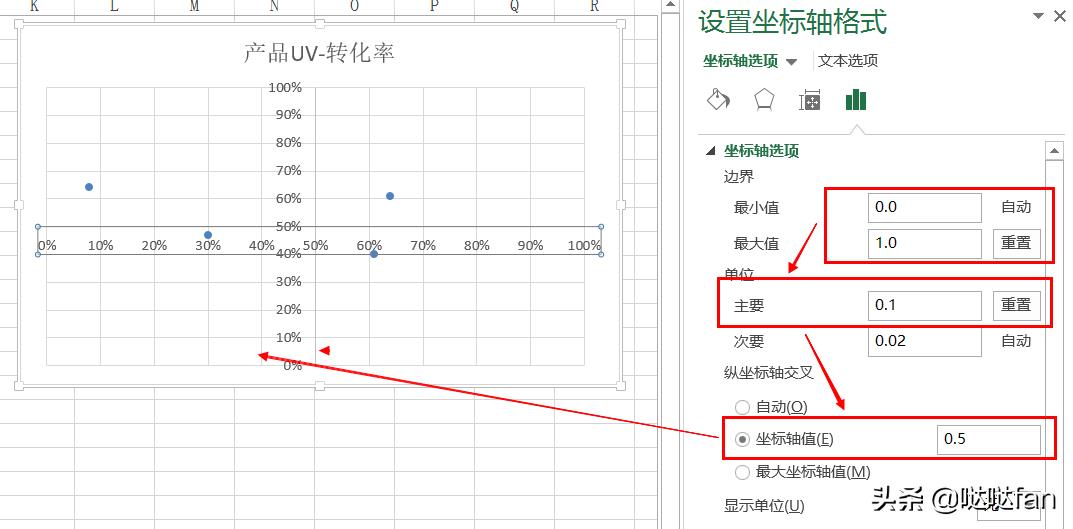The image size is (1073, 529).
Task: Select the 自动(O) radio button
Action: (x=742, y=407)
